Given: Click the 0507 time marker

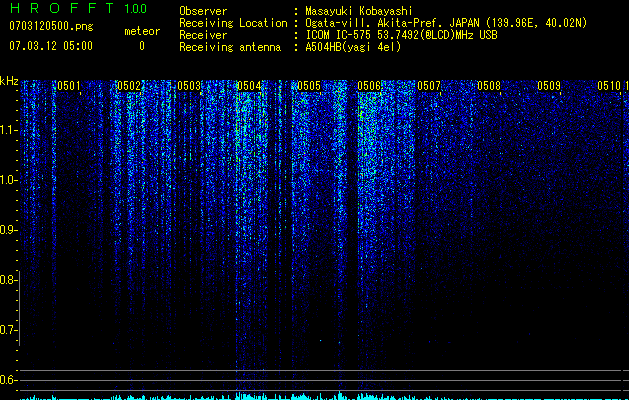Looking at the screenshot, I should click(x=429, y=86).
